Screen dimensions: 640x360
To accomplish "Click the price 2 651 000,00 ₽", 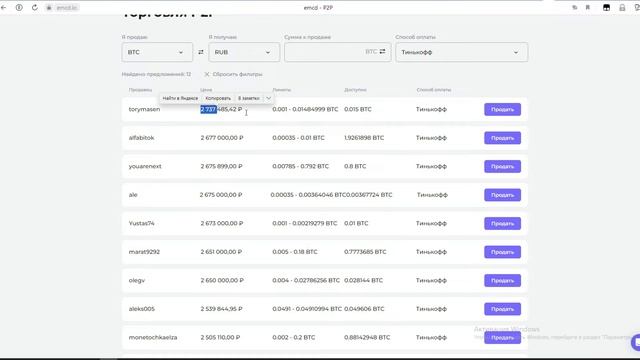I will click(x=221, y=252).
